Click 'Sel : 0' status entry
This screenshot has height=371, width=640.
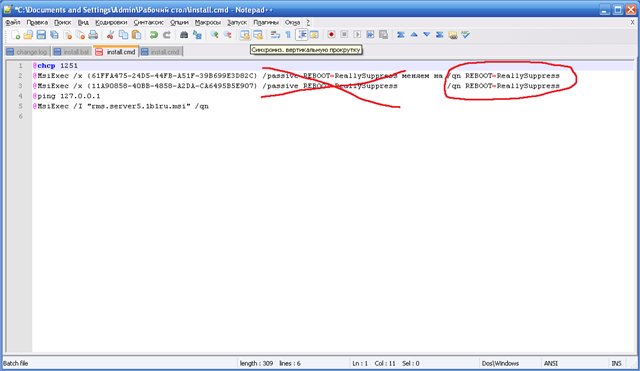411,363
